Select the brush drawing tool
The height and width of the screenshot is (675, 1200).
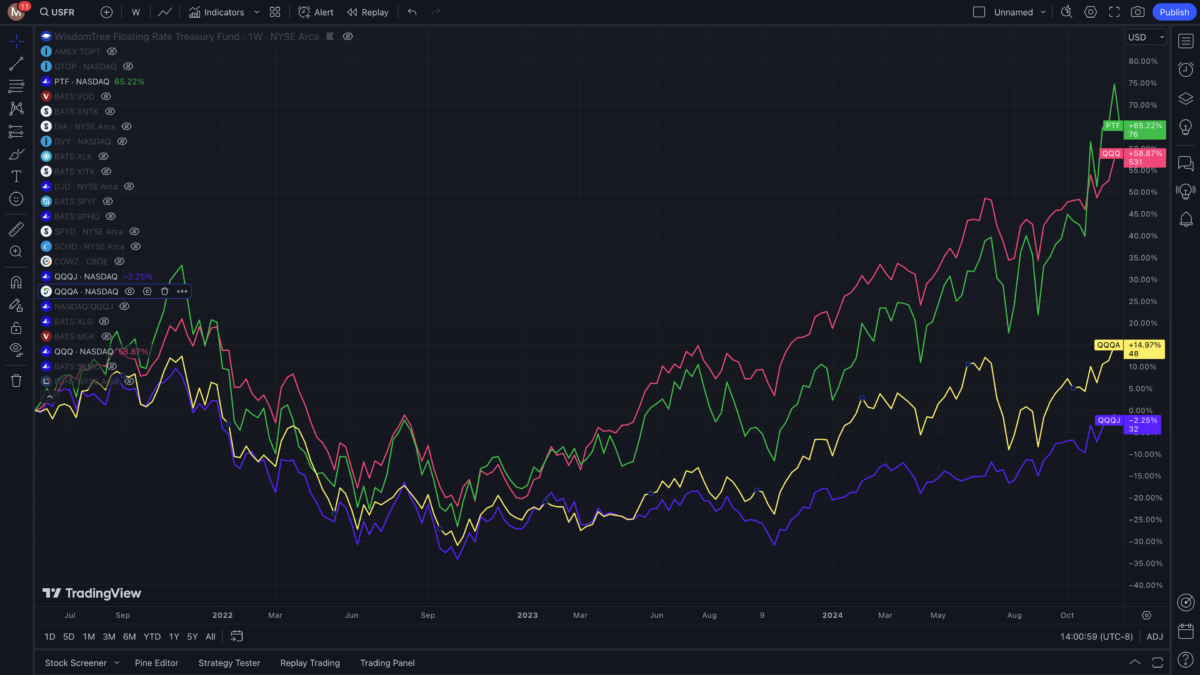[16, 154]
